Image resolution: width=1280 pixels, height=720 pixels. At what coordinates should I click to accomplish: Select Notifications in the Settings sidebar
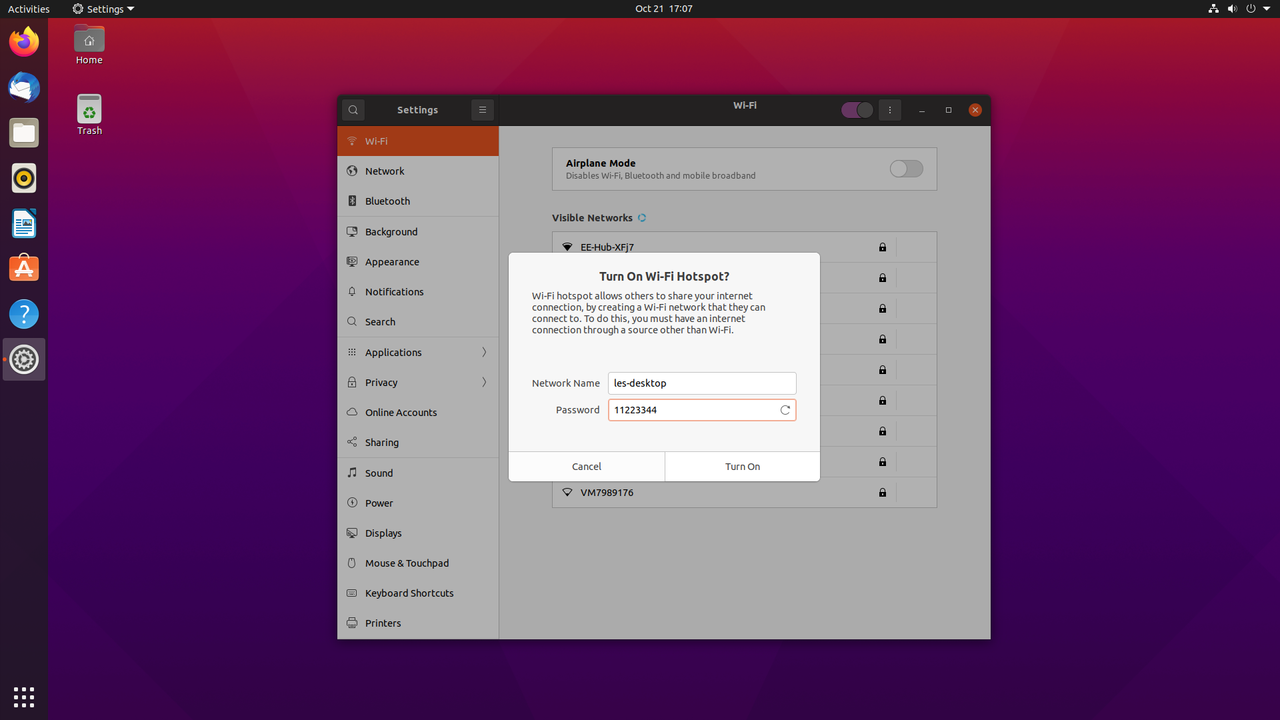[x=418, y=292]
